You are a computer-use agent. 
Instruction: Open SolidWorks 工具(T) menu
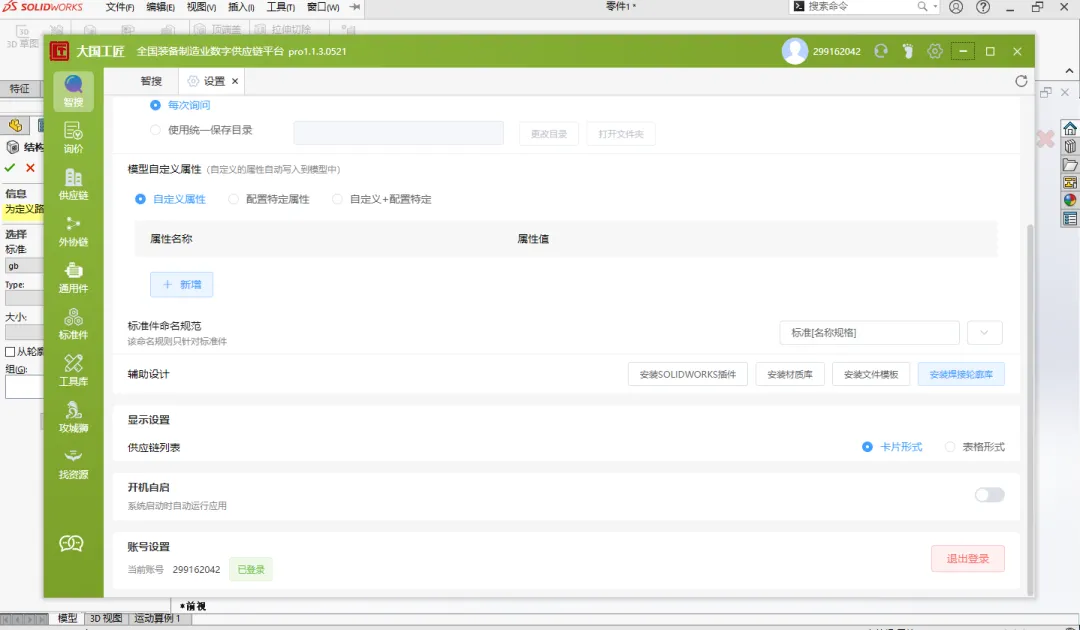281,7
